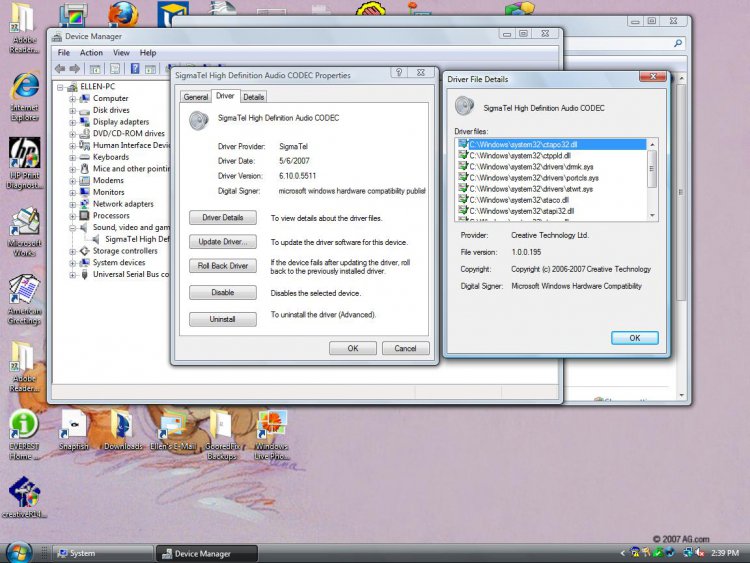Click the show/hide console tree toolbar icon
This screenshot has width=750, height=563.
click(95, 69)
